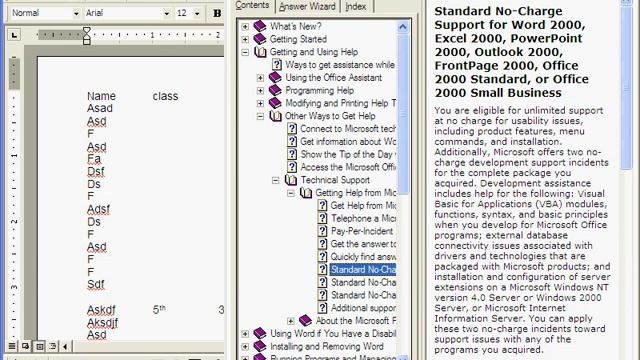640x360 pixels.
Task: Open Show the Tip of the Day topic
Action: [348, 154]
